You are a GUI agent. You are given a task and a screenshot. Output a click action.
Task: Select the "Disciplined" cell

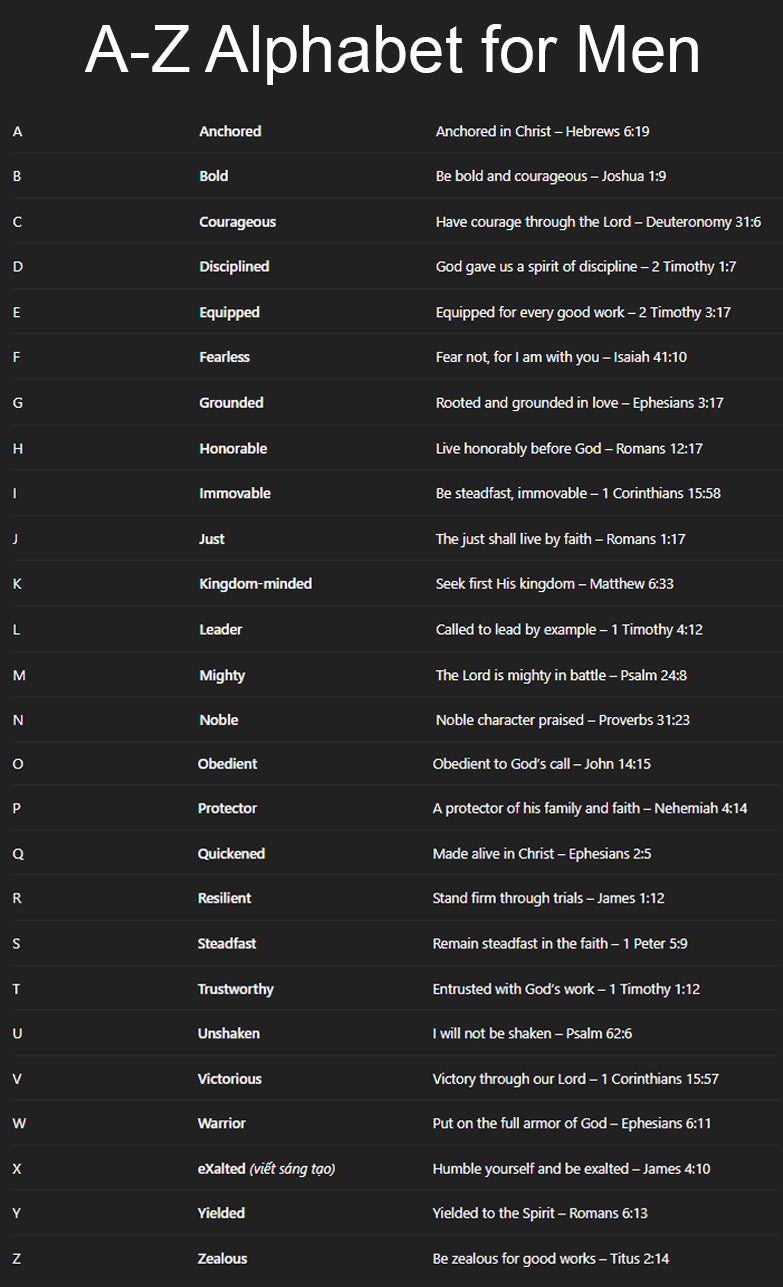234,267
